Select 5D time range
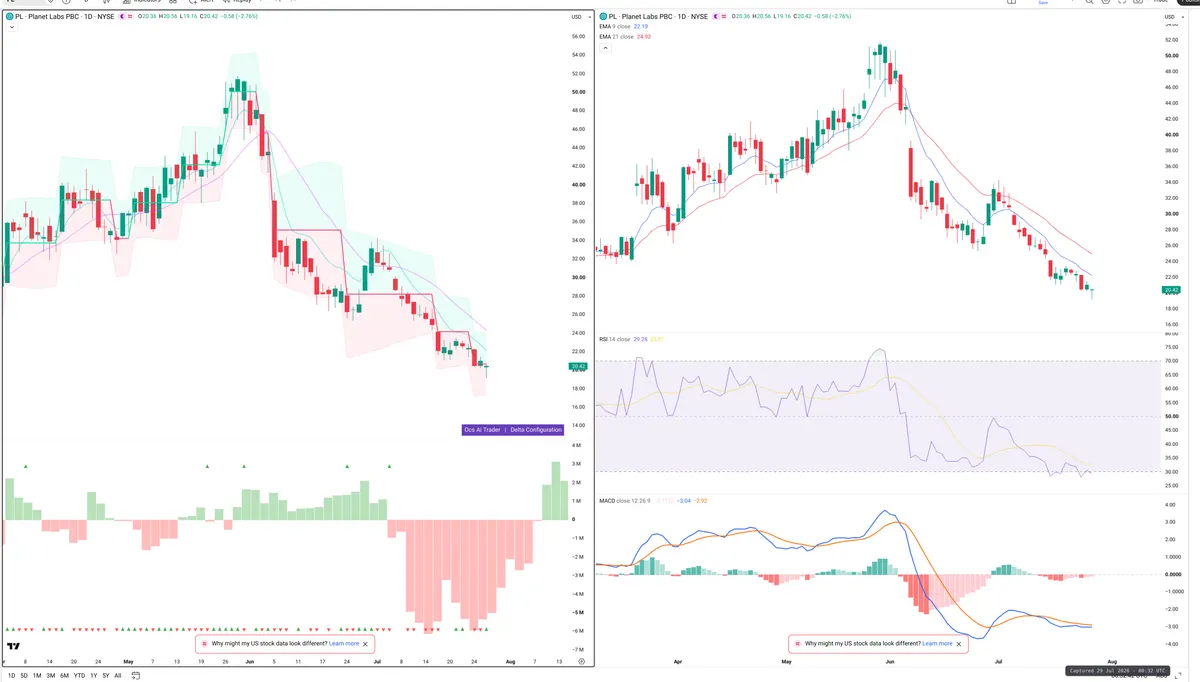Image resolution: width=1200 pixels, height=682 pixels. [24, 676]
